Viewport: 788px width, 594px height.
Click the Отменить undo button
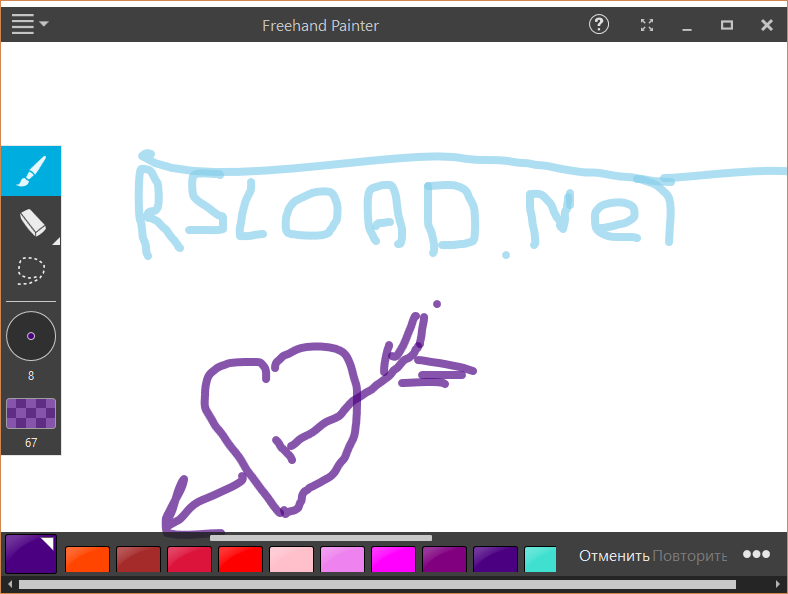pos(614,556)
